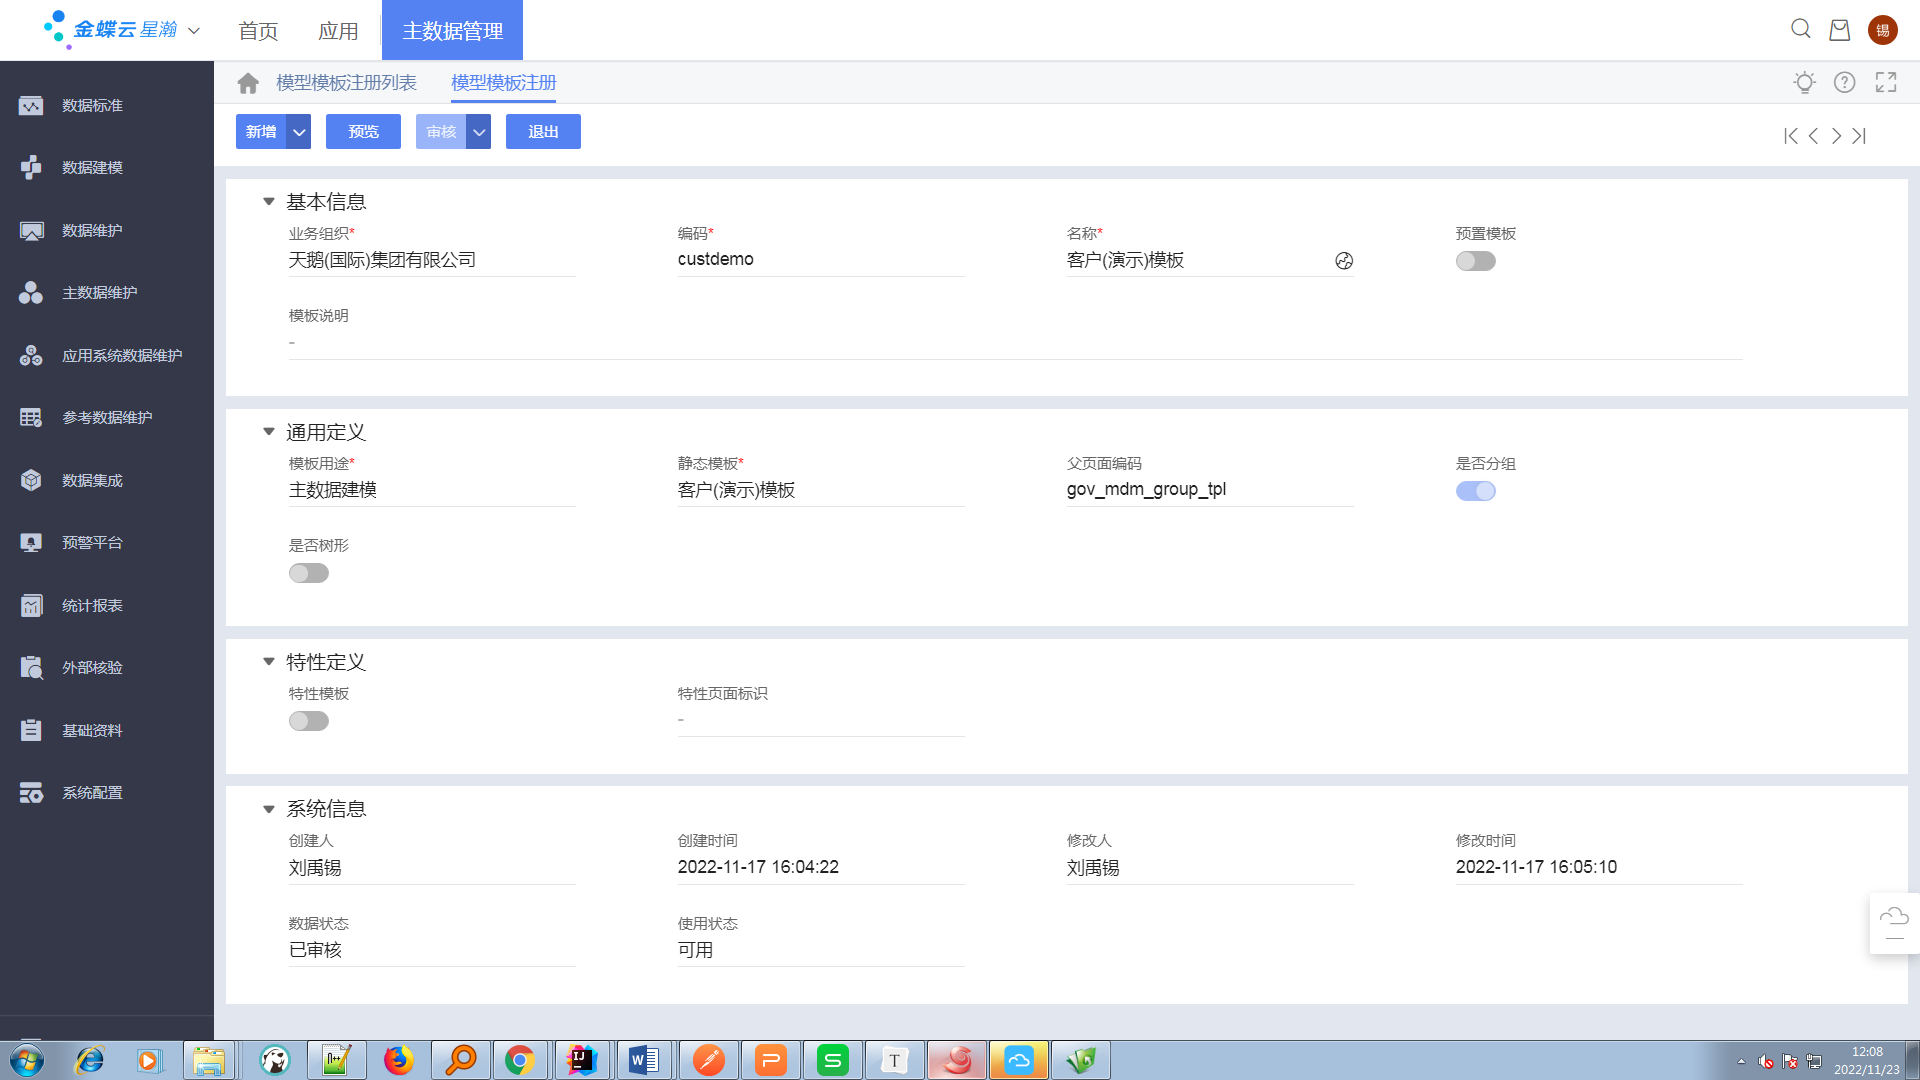Click the 预览 button
This screenshot has height=1080, width=1920.
(x=363, y=132)
